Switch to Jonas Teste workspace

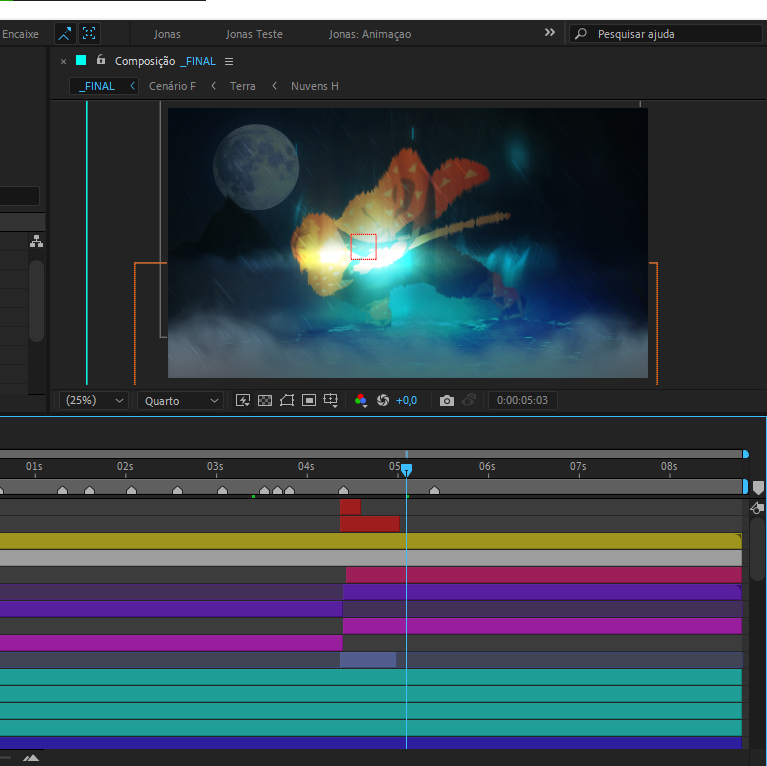(254, 34)
